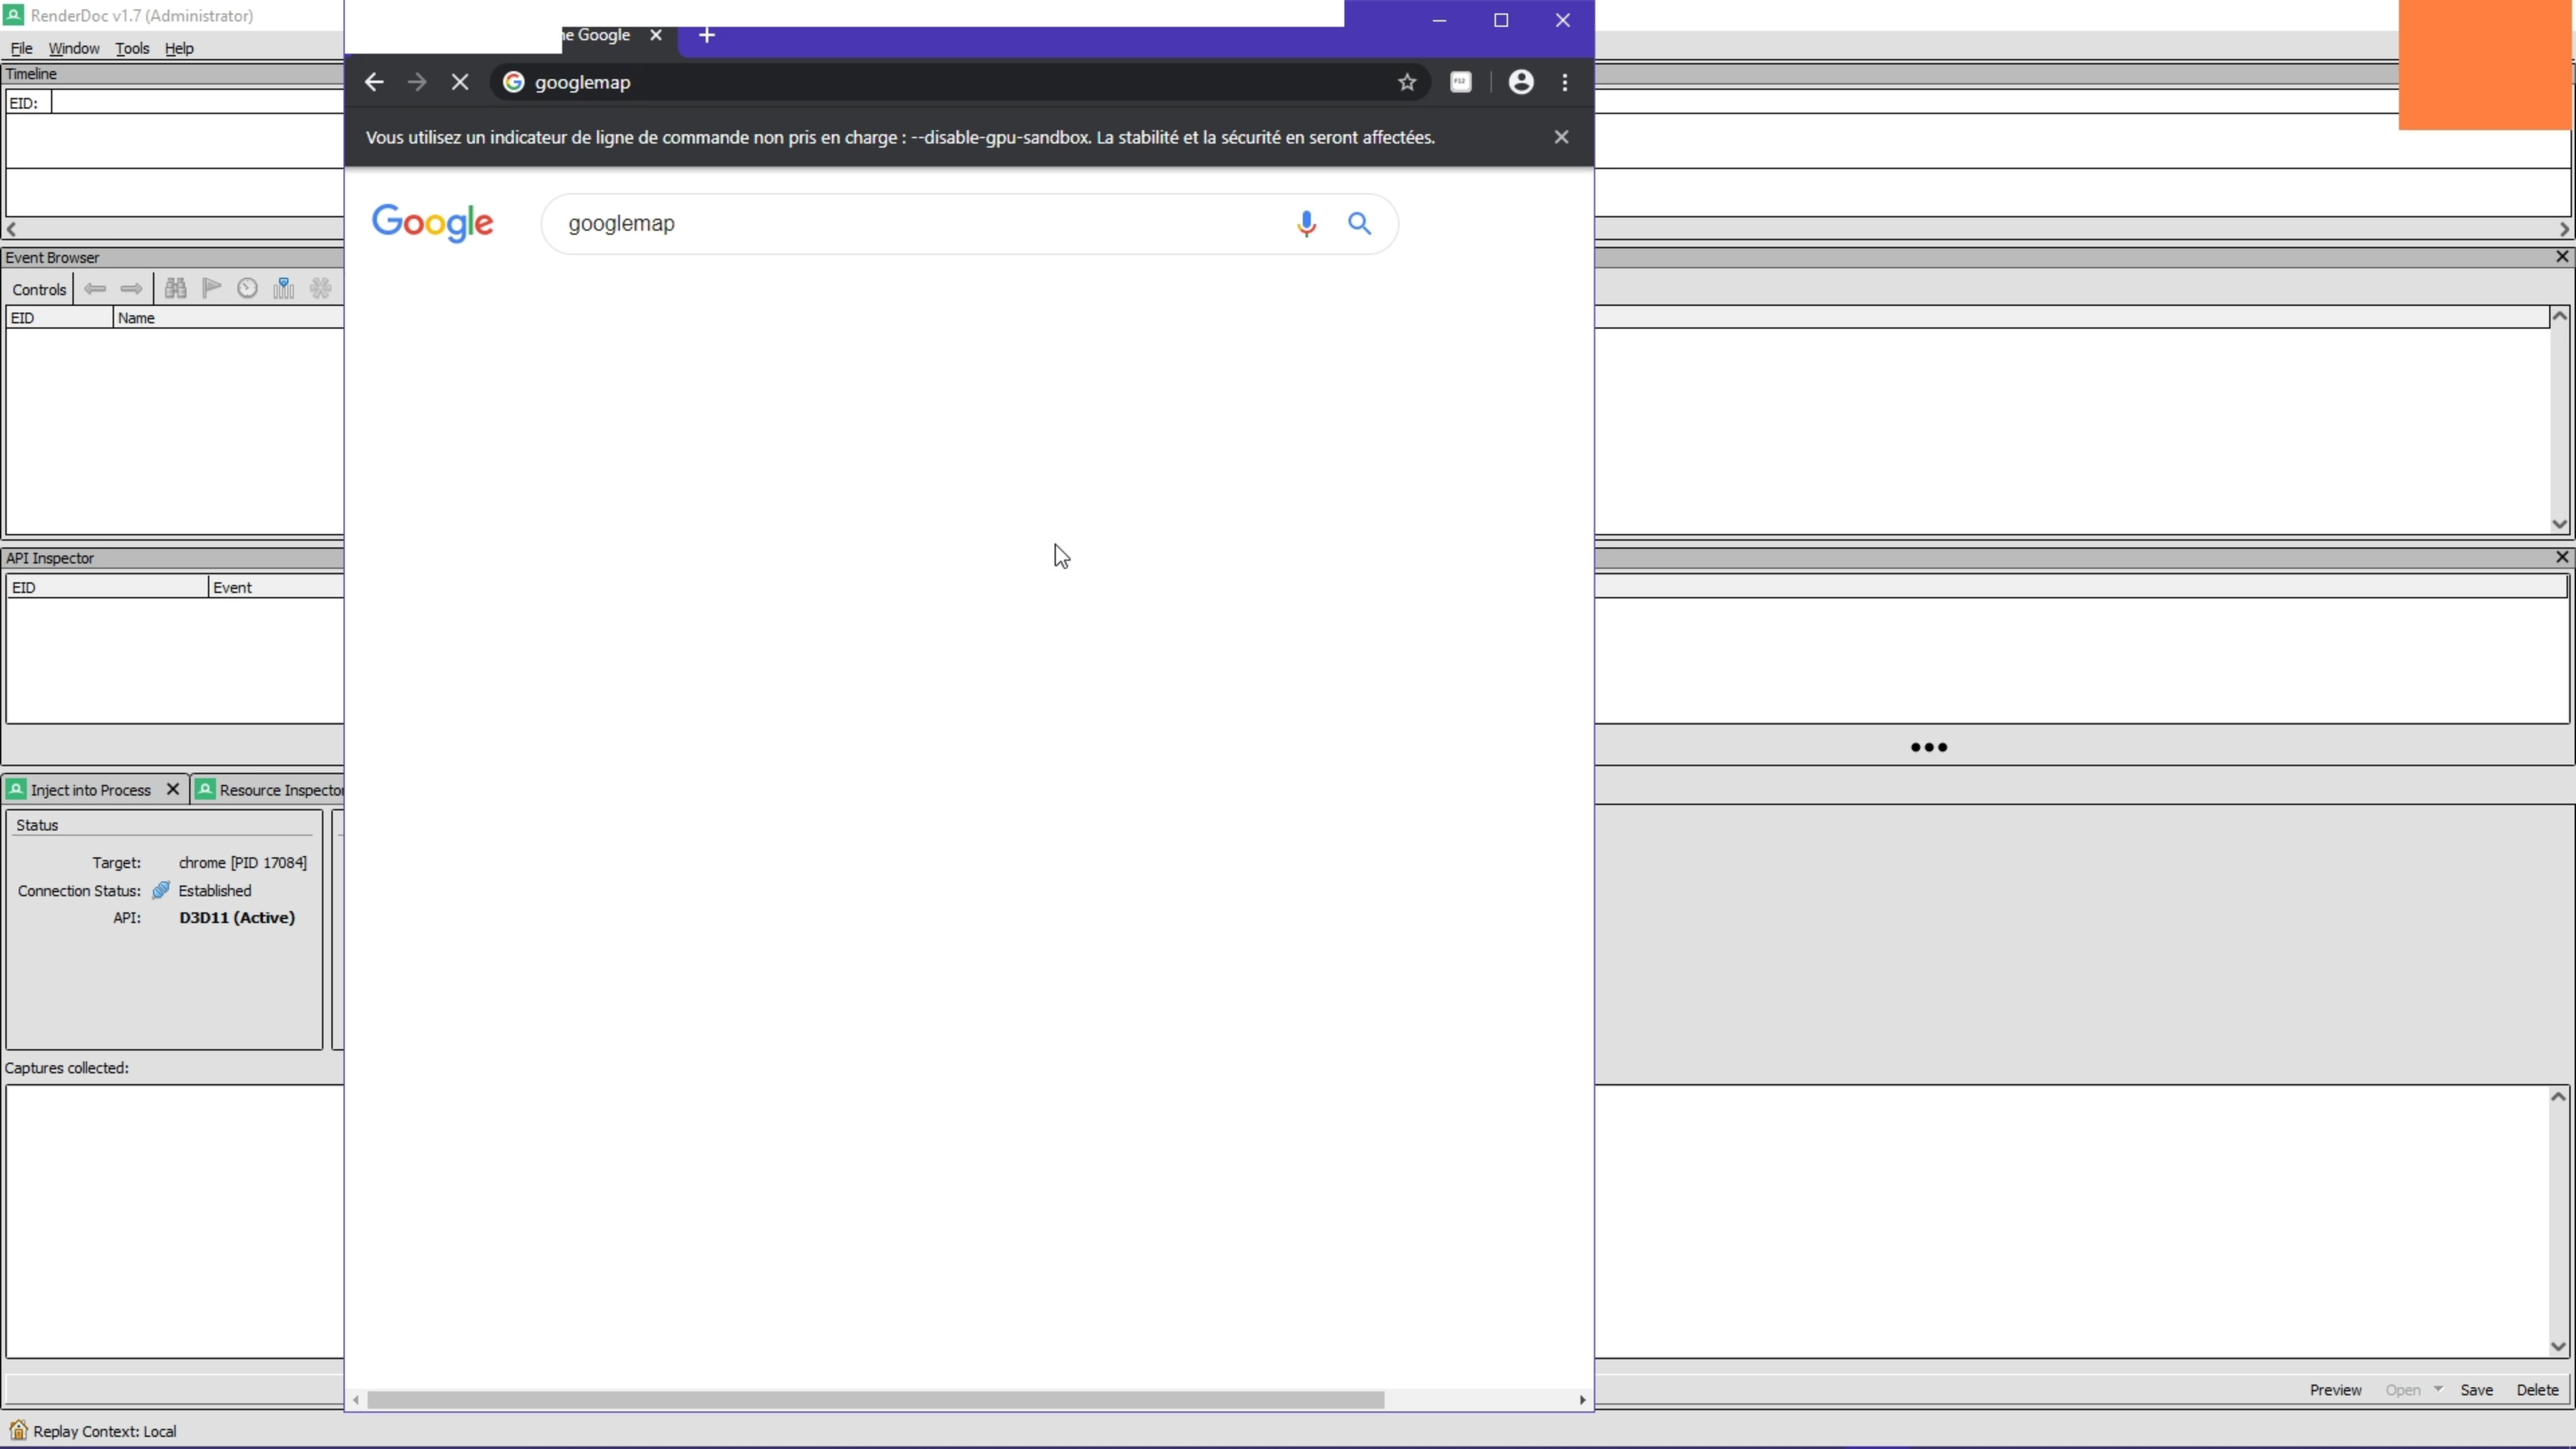Click the select-columns icon in Event Browser

point(284,289)
